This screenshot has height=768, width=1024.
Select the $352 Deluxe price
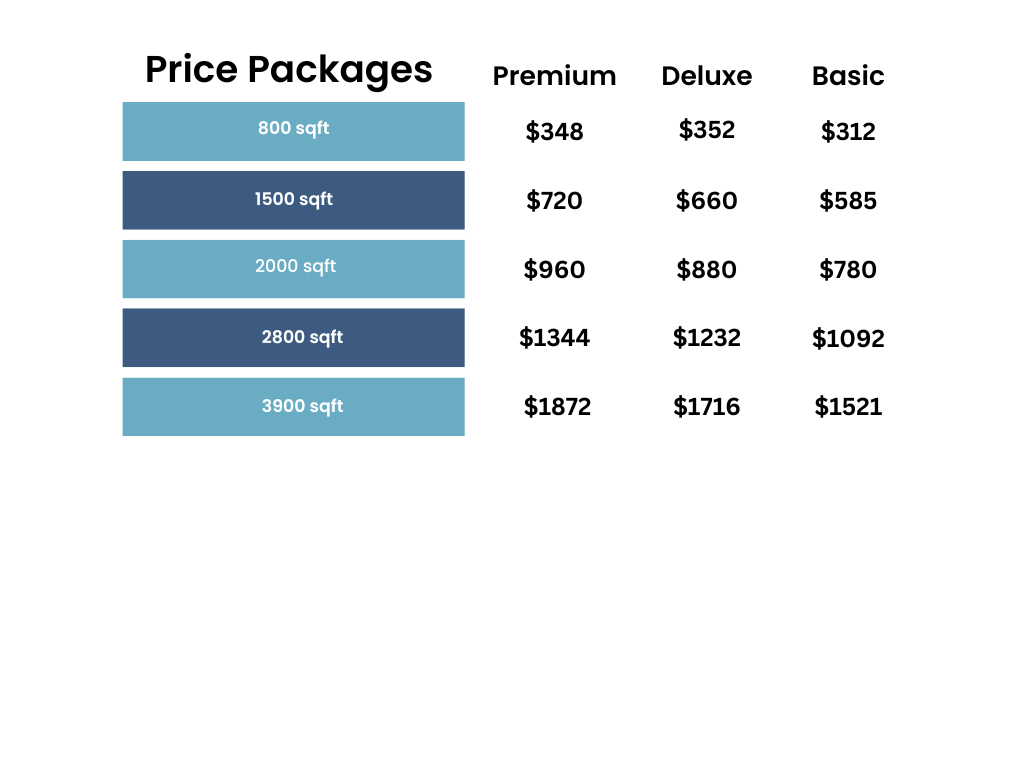[706, 130]
